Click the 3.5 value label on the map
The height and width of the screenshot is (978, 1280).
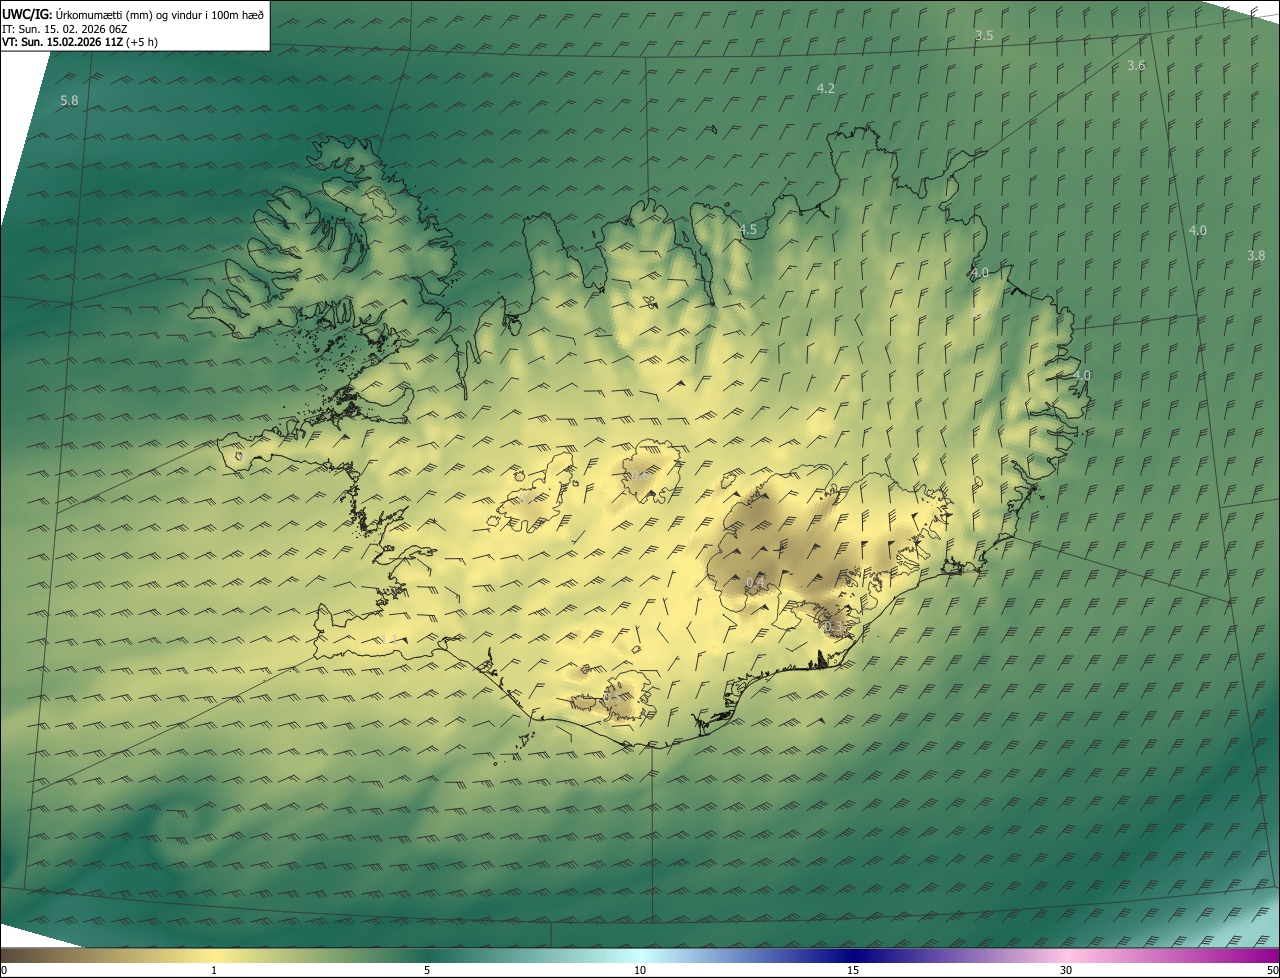coord(984,36)
